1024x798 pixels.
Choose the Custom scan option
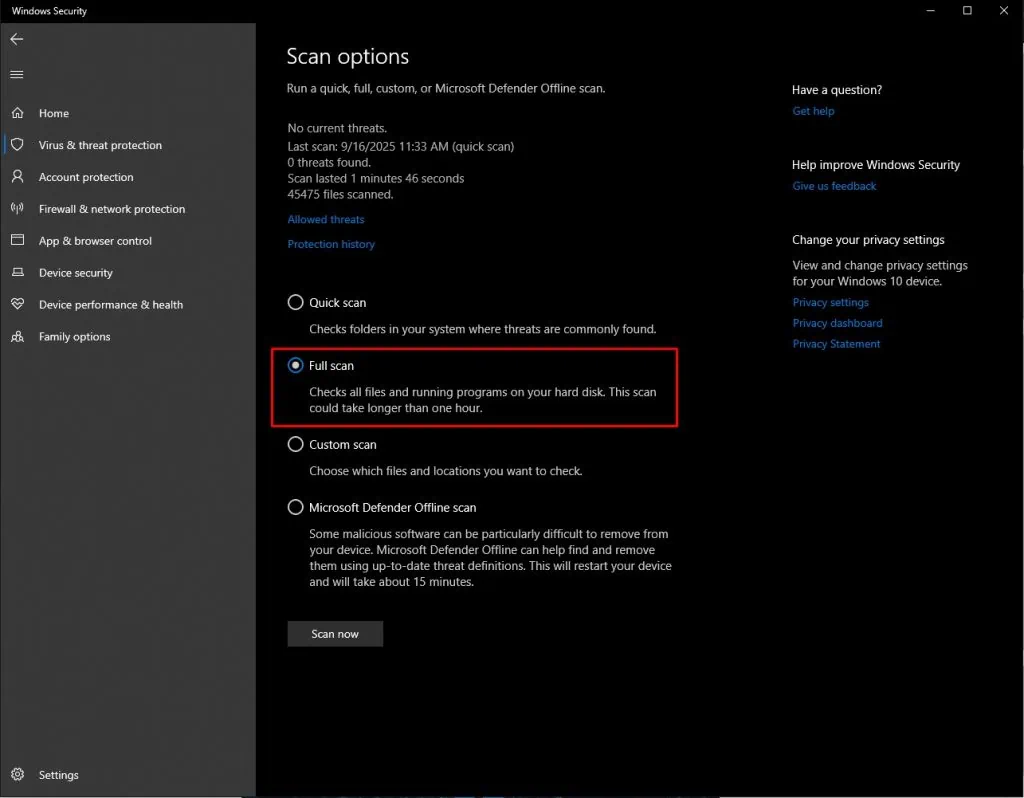(295, 444)
